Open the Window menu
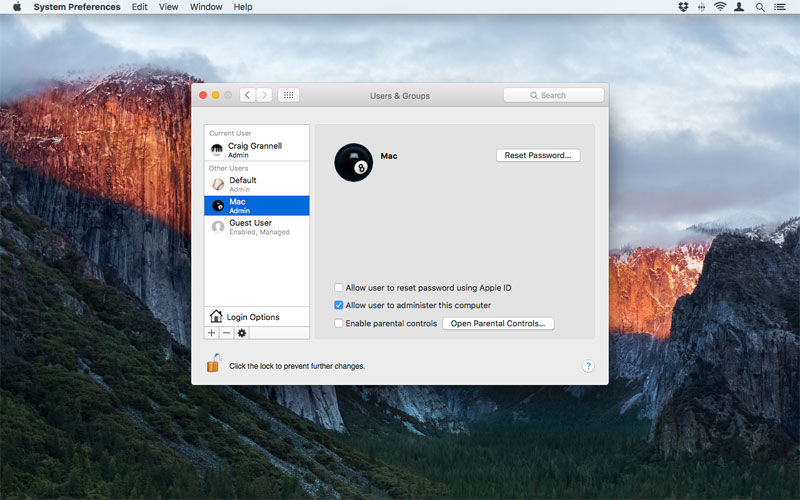 coord(206,7)
